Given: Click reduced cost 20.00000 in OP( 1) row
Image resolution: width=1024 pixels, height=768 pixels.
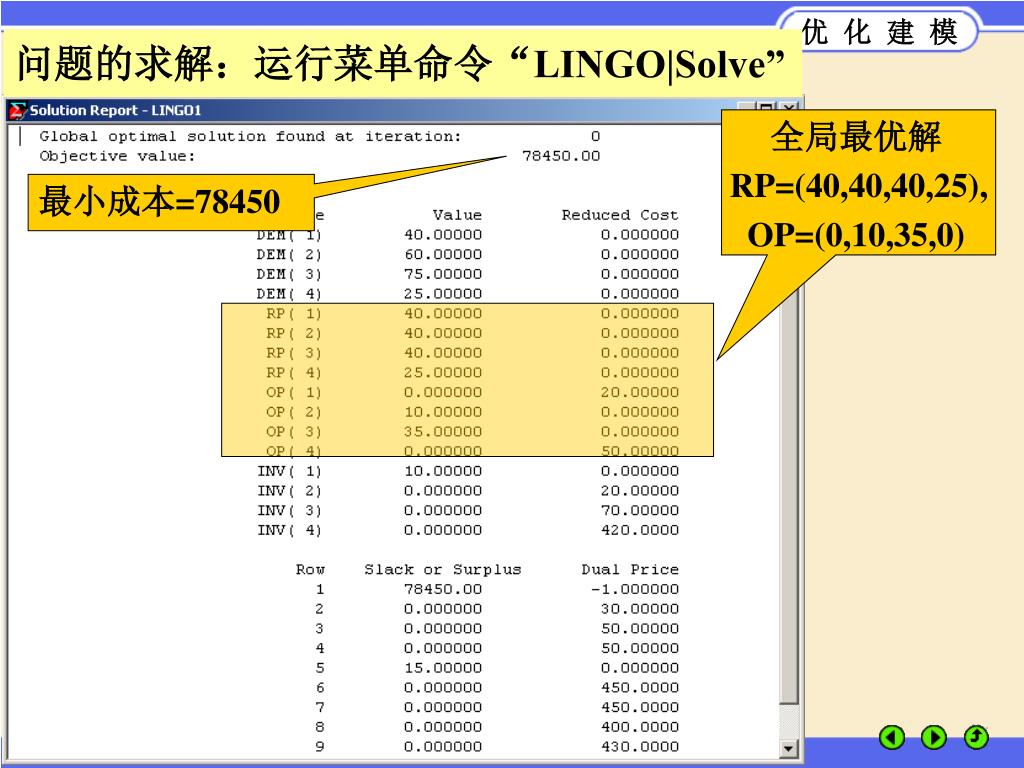Looking at the screenshot, I should 640,392.
